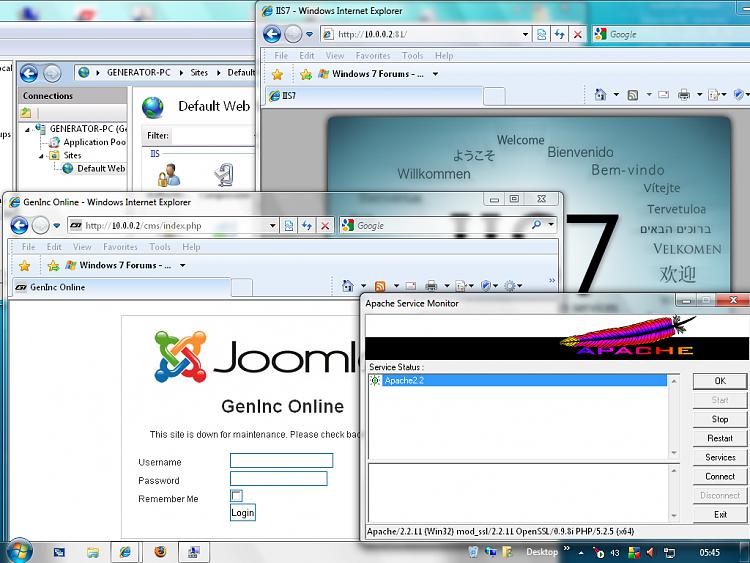This screenshot has width=750, height=563.
Task: Go back in the IIS7 Internet Explorer window
Action: pos(272,34)
